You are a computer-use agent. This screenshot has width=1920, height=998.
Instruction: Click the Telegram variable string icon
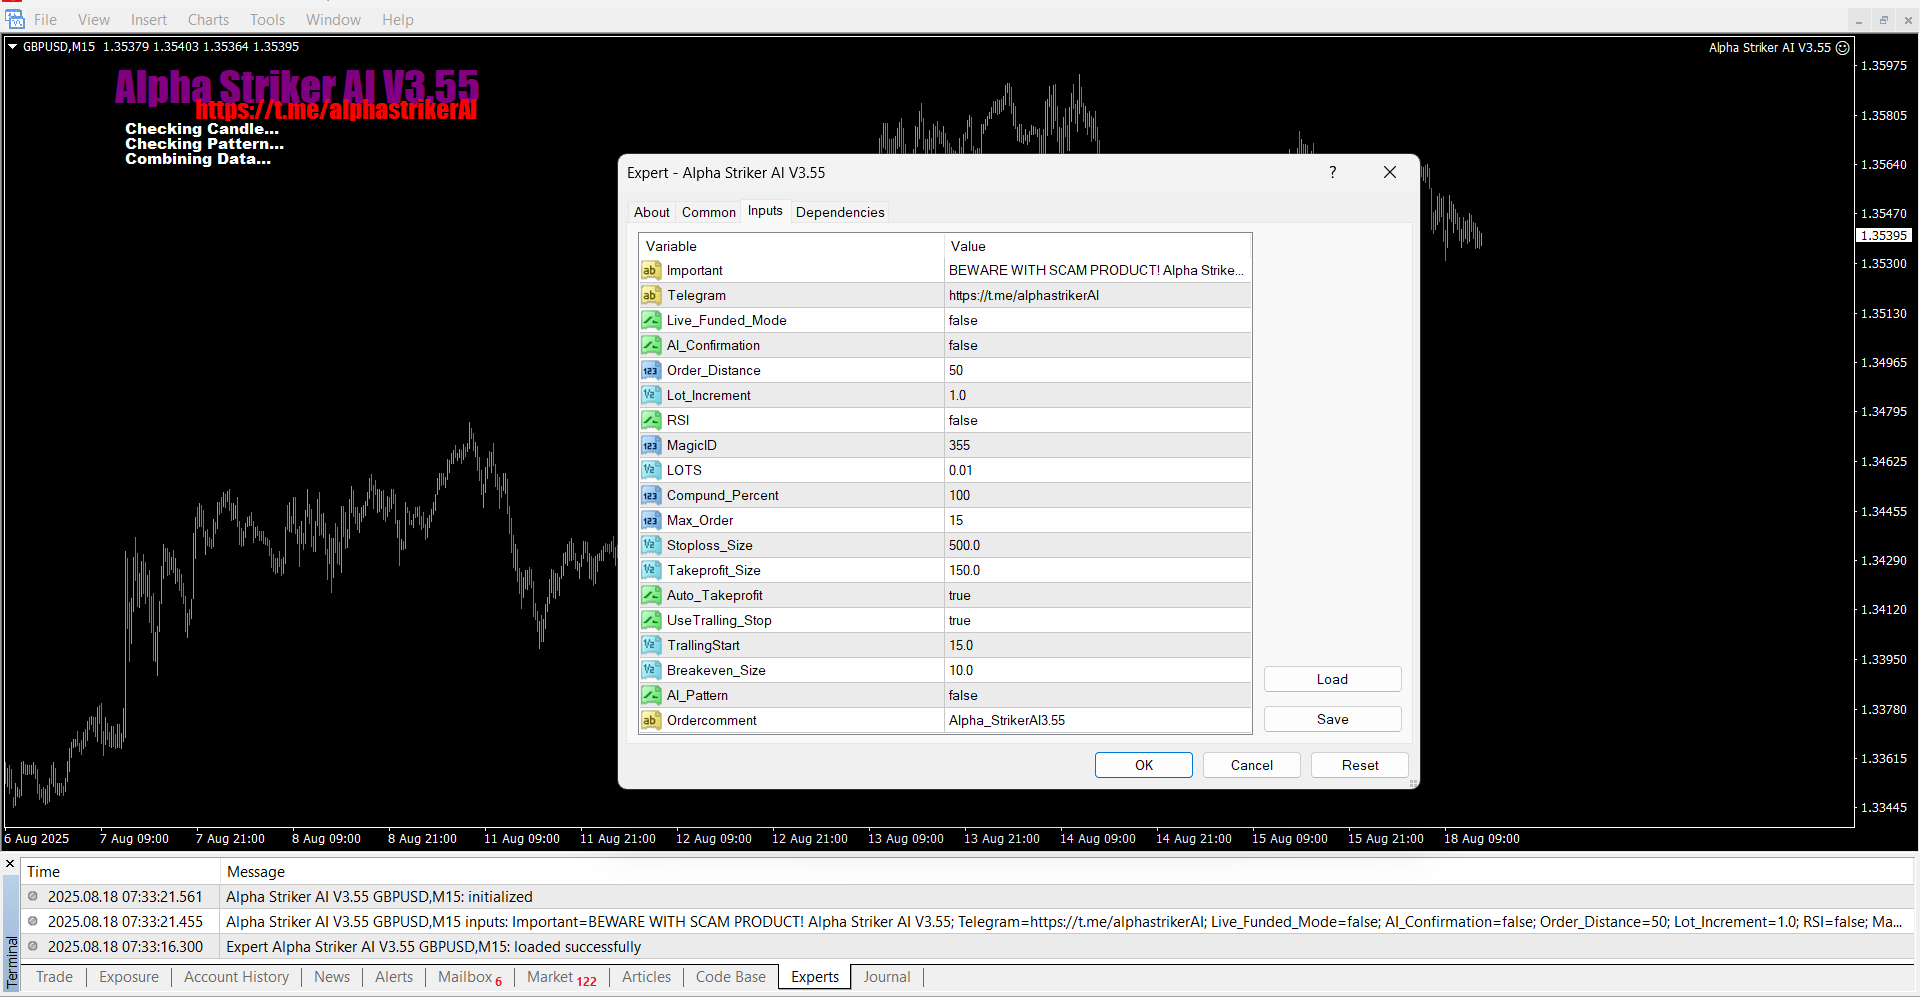tap(651, 295)
